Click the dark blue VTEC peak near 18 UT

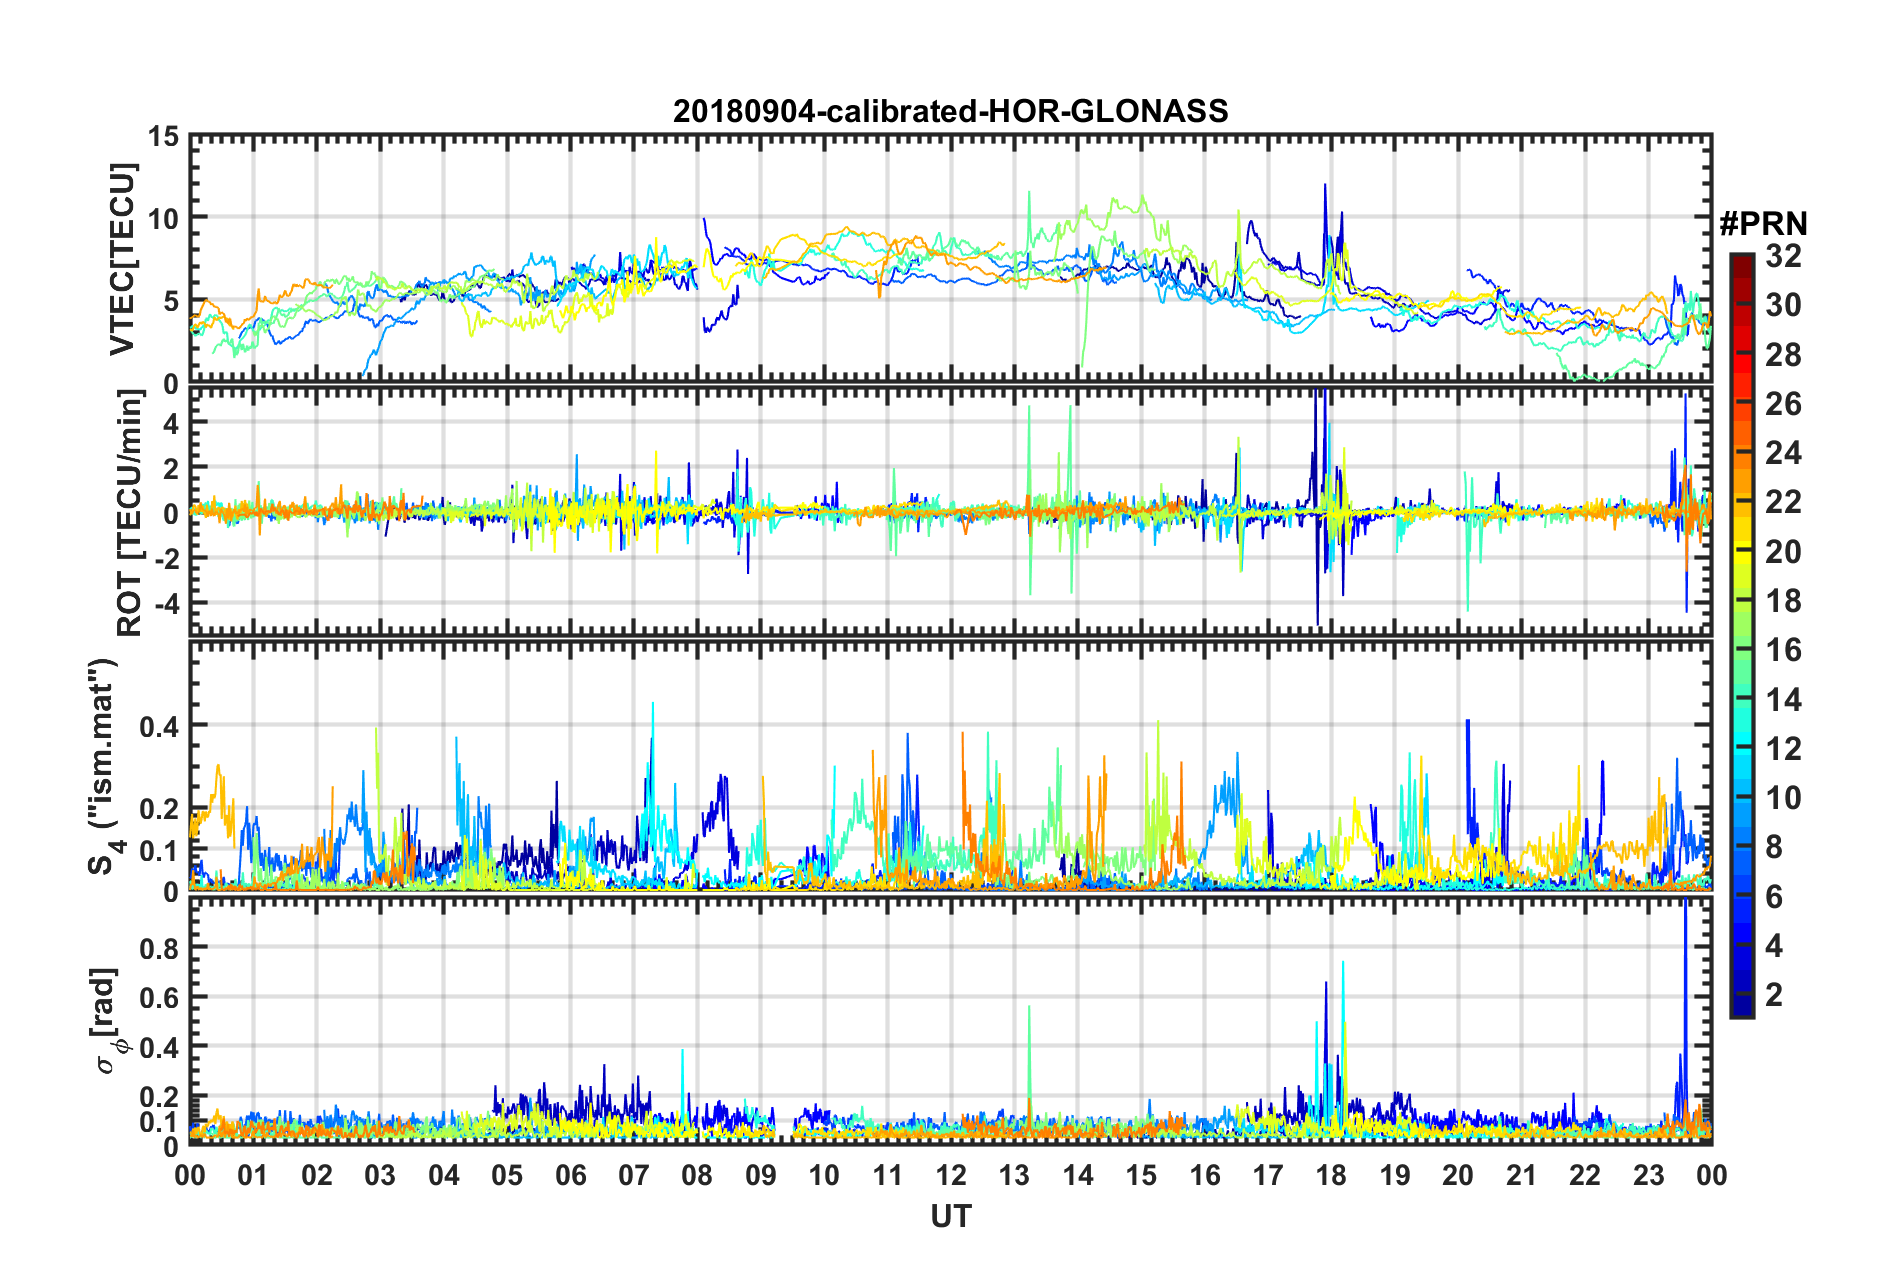pyautogui.click(x=1325, y=186)
